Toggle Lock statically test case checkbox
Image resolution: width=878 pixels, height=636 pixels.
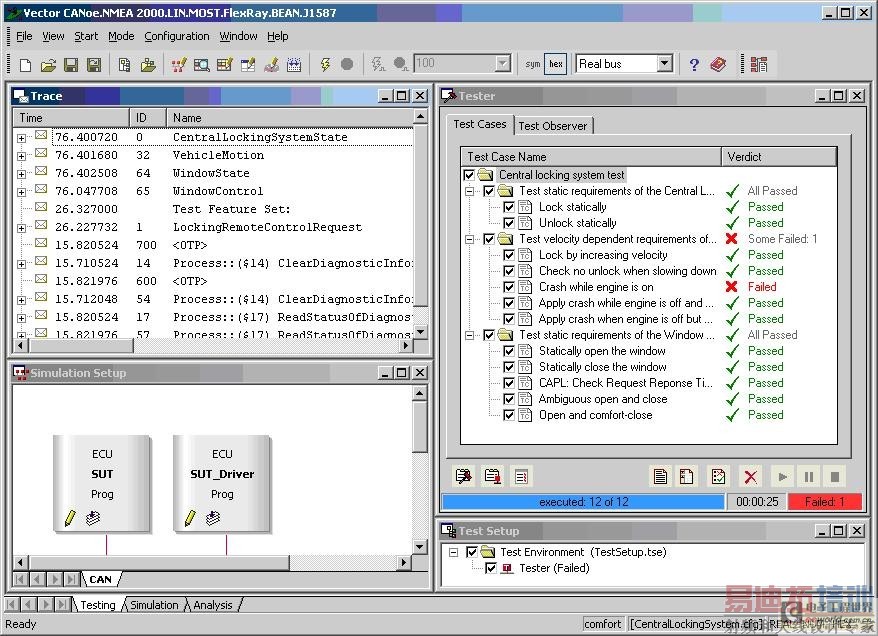pos(508,207)
